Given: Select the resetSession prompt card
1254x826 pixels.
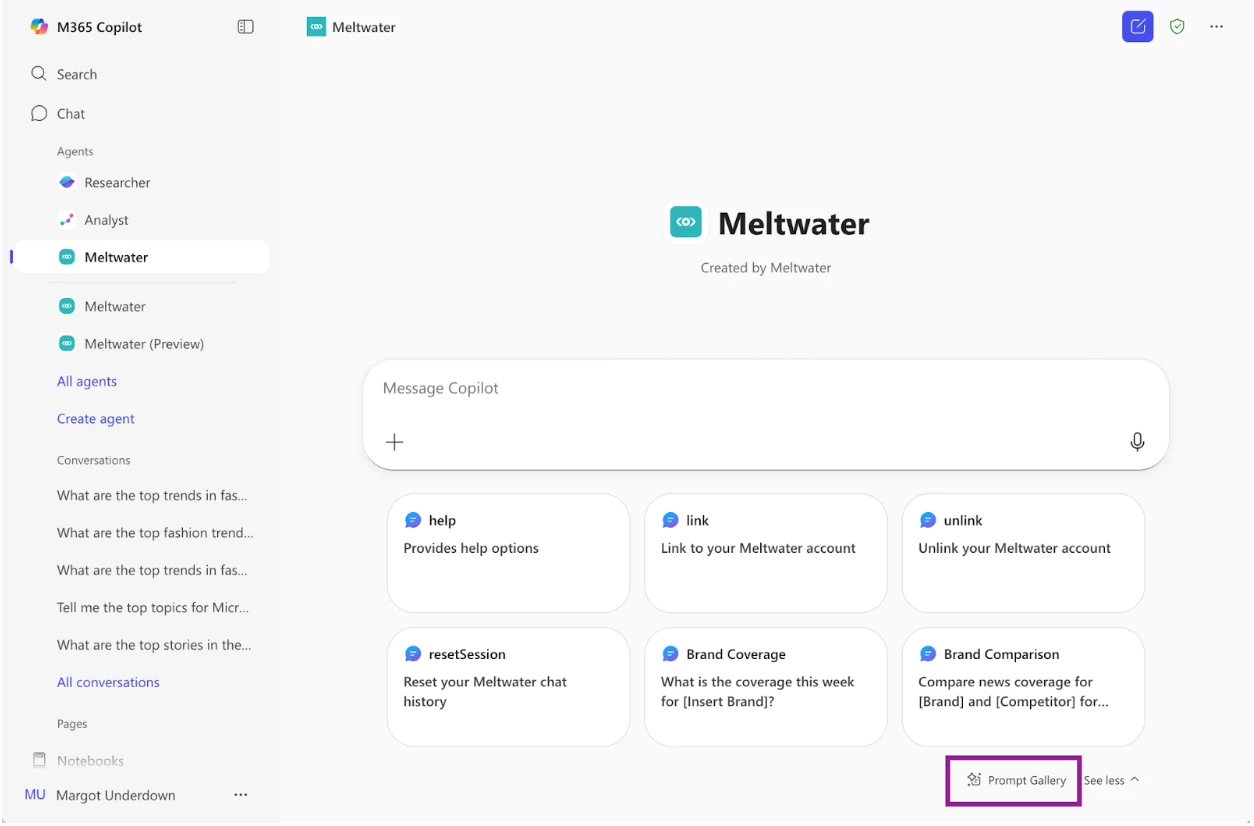Looking at the screenshot, I should tap(508, 687).
